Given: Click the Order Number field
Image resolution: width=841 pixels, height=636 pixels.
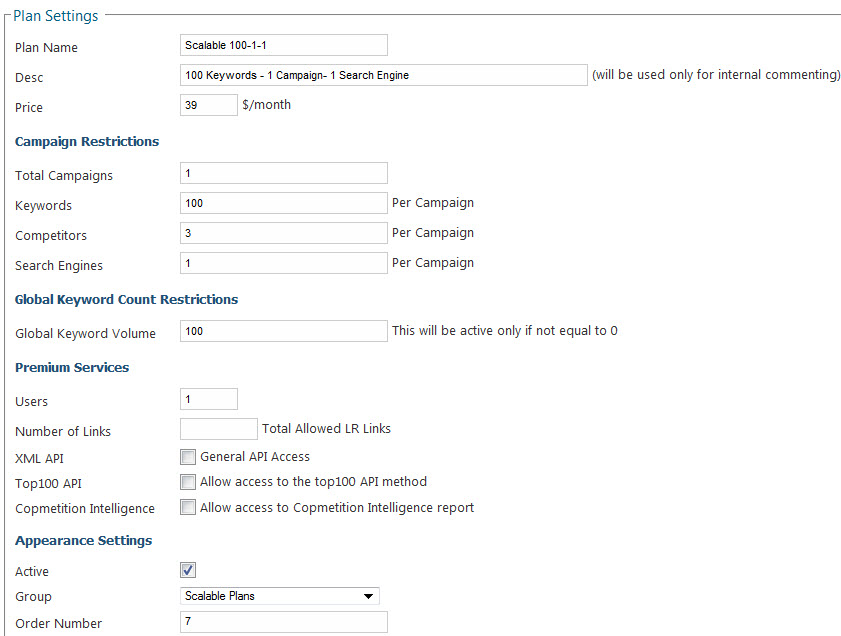Looking at the screenshot, I should click(x=283, y=622).
